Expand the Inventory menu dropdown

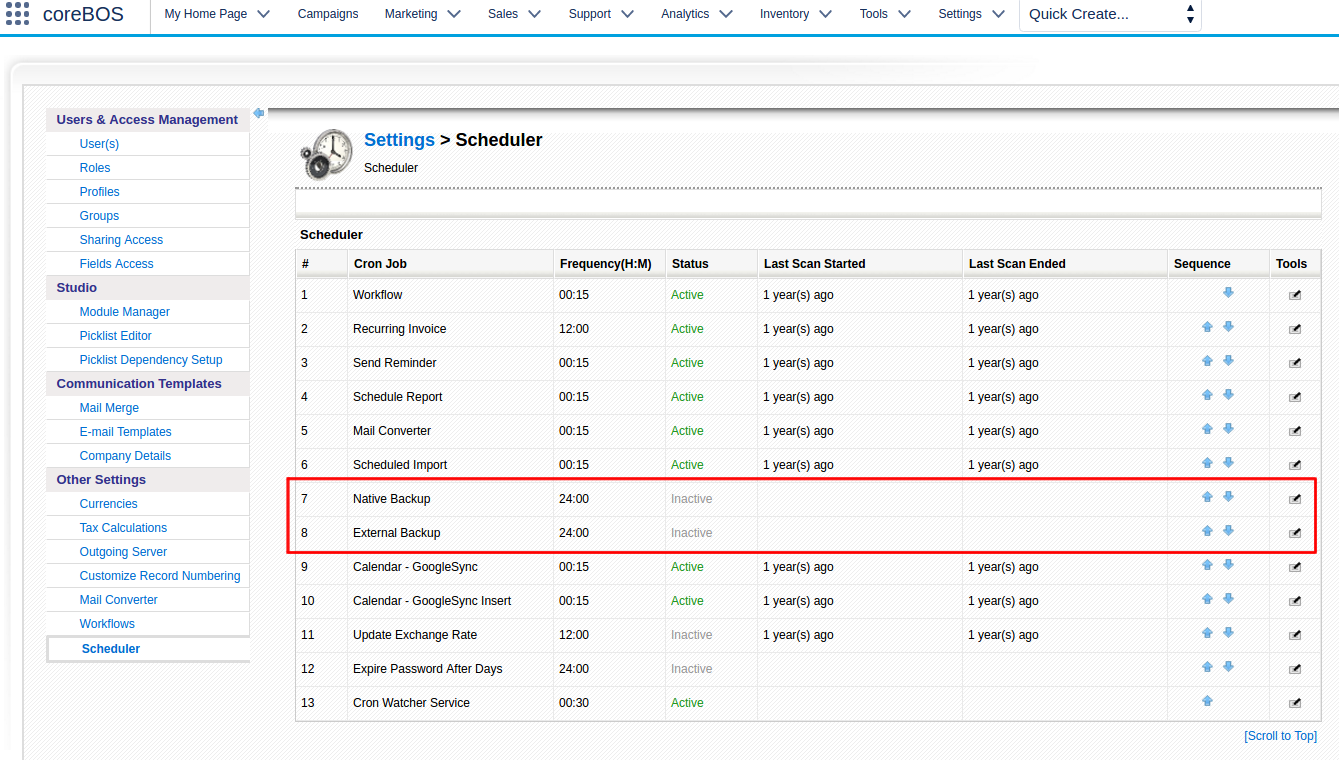point(796,14)
